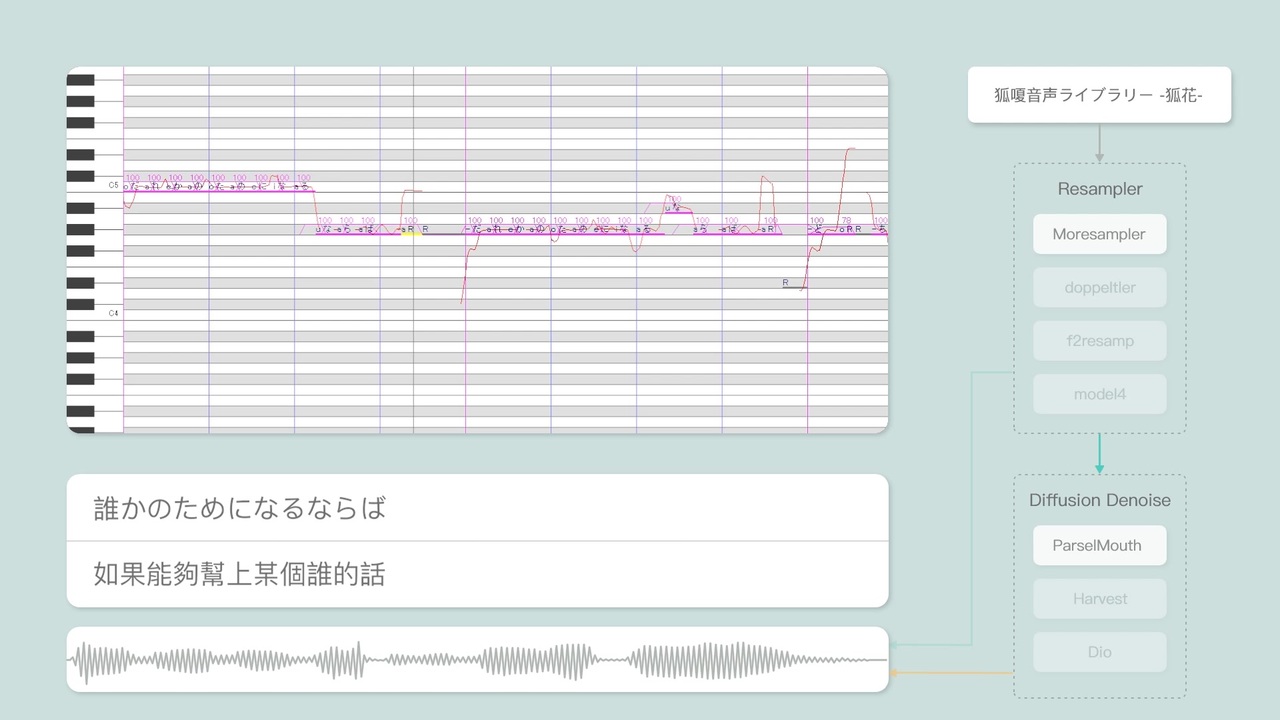Click the green arrow between Resampler and Denoise
This screenshot has width=1280, height=720.
1099,454
